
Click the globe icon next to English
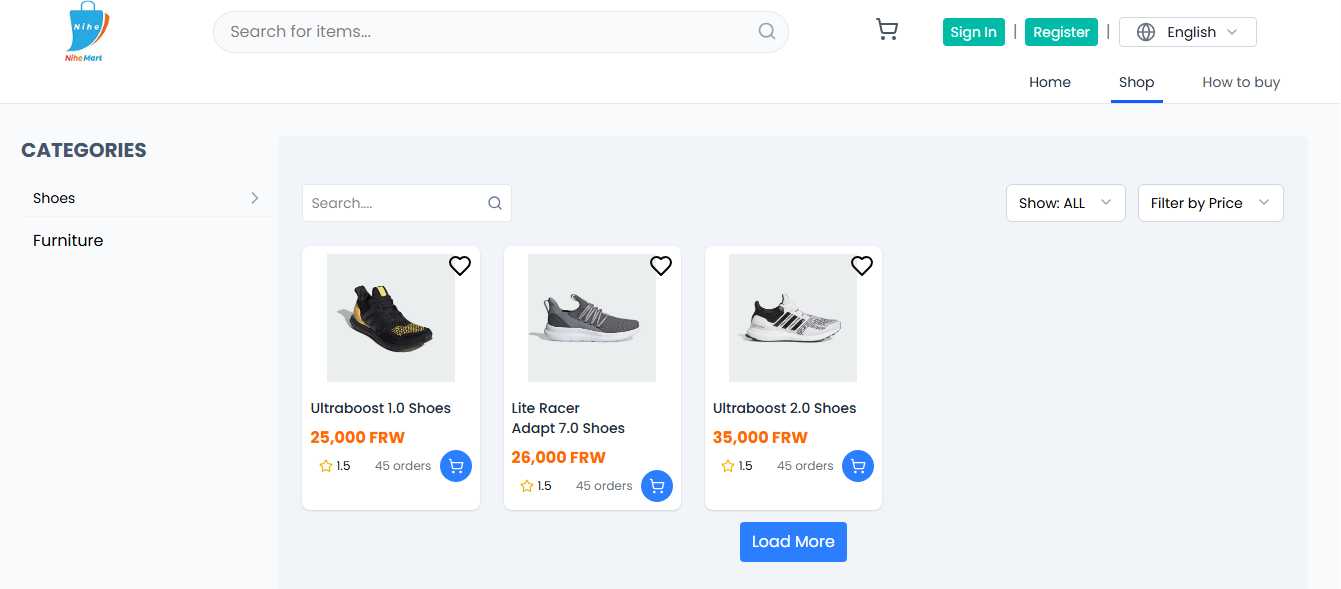[x=1146, y=31]
